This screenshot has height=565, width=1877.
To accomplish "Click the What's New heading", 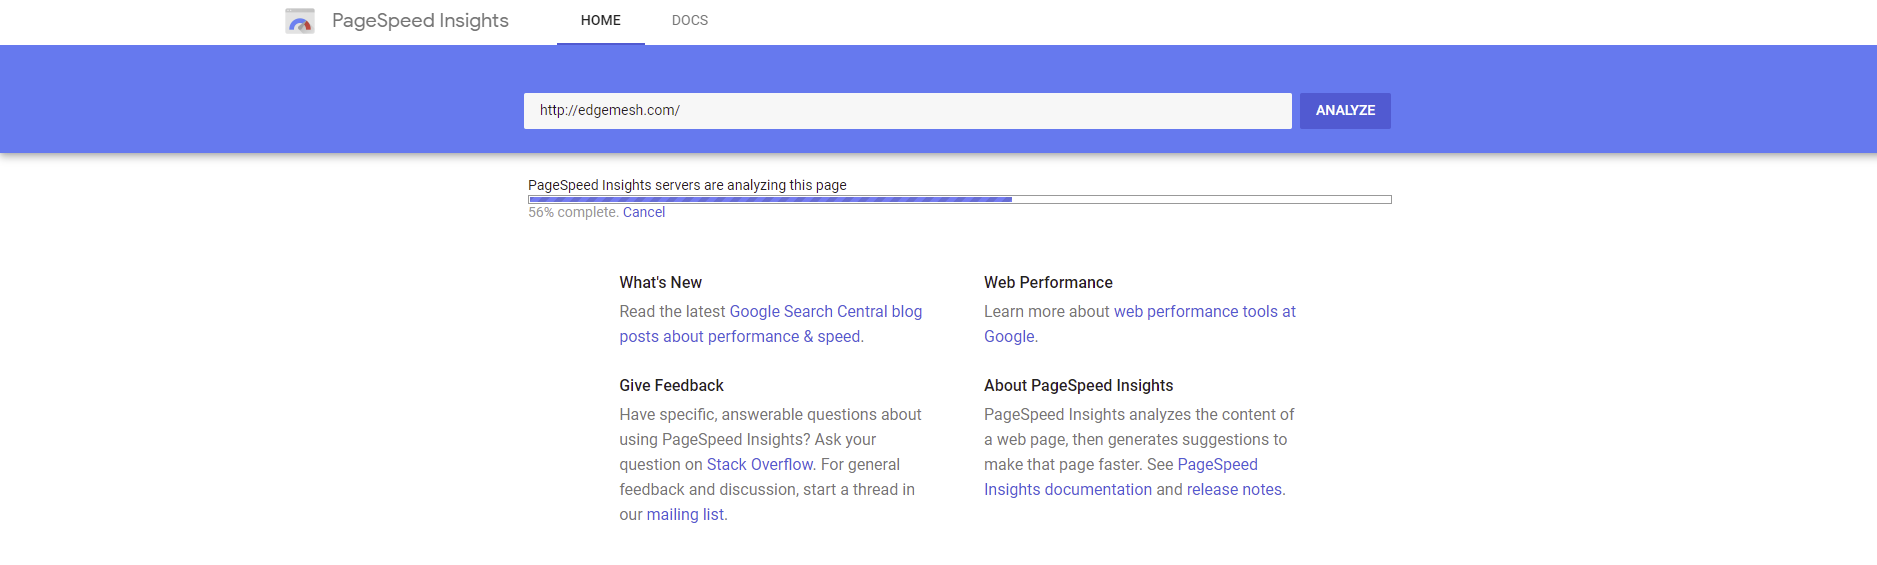I will click(x=660, y=283).
